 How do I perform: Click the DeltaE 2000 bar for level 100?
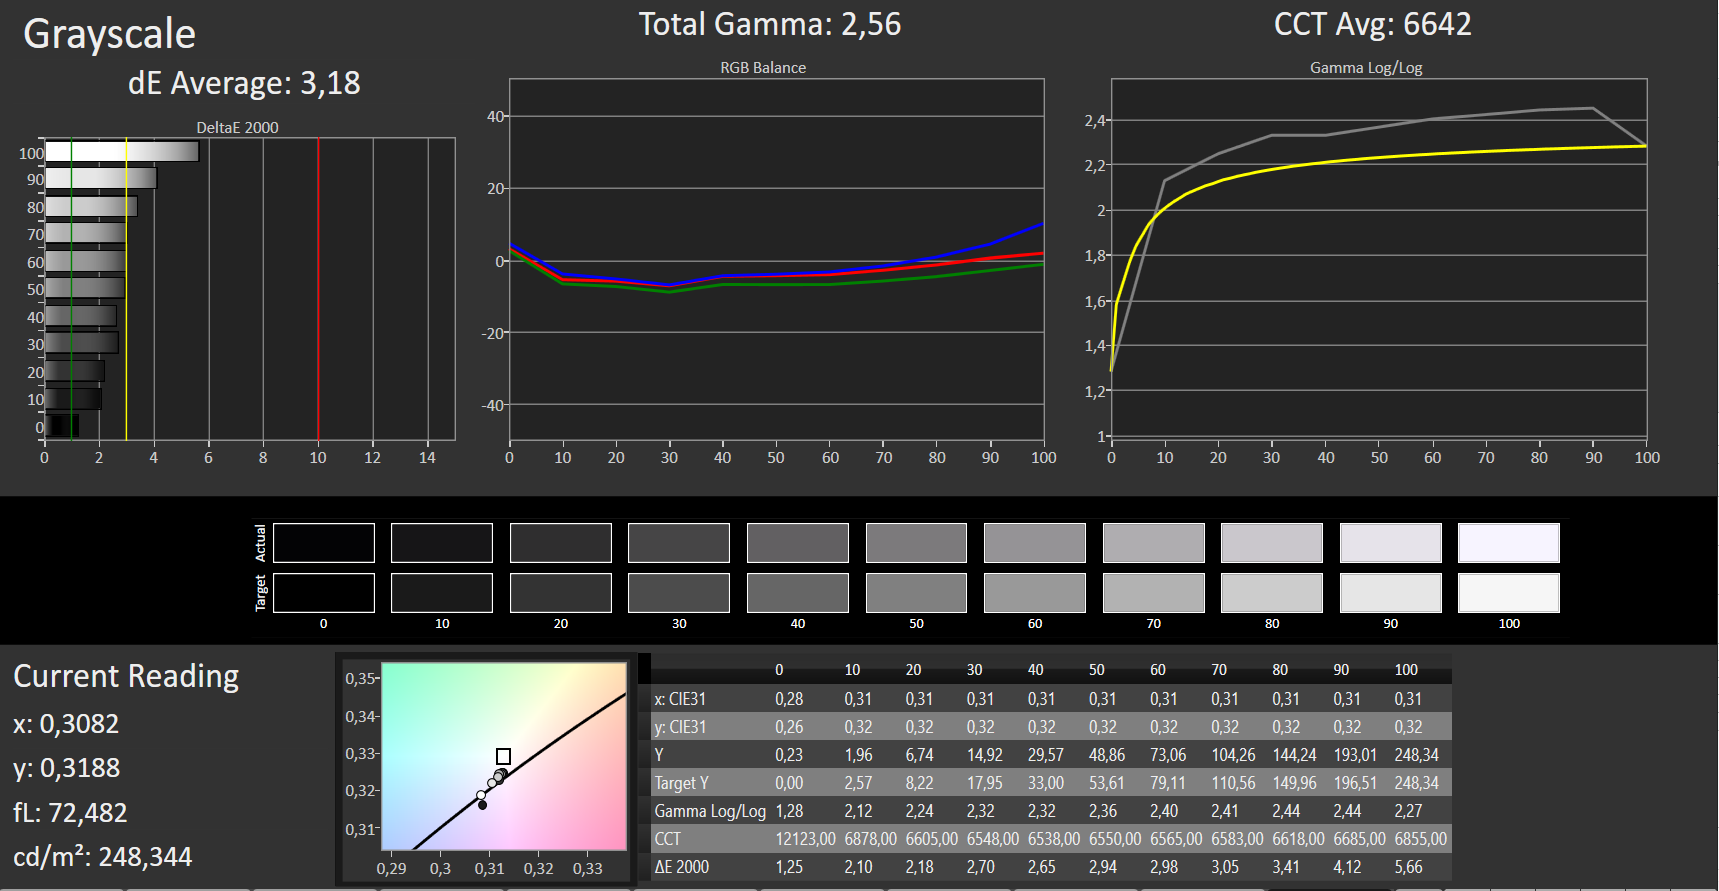pos(122,152)
